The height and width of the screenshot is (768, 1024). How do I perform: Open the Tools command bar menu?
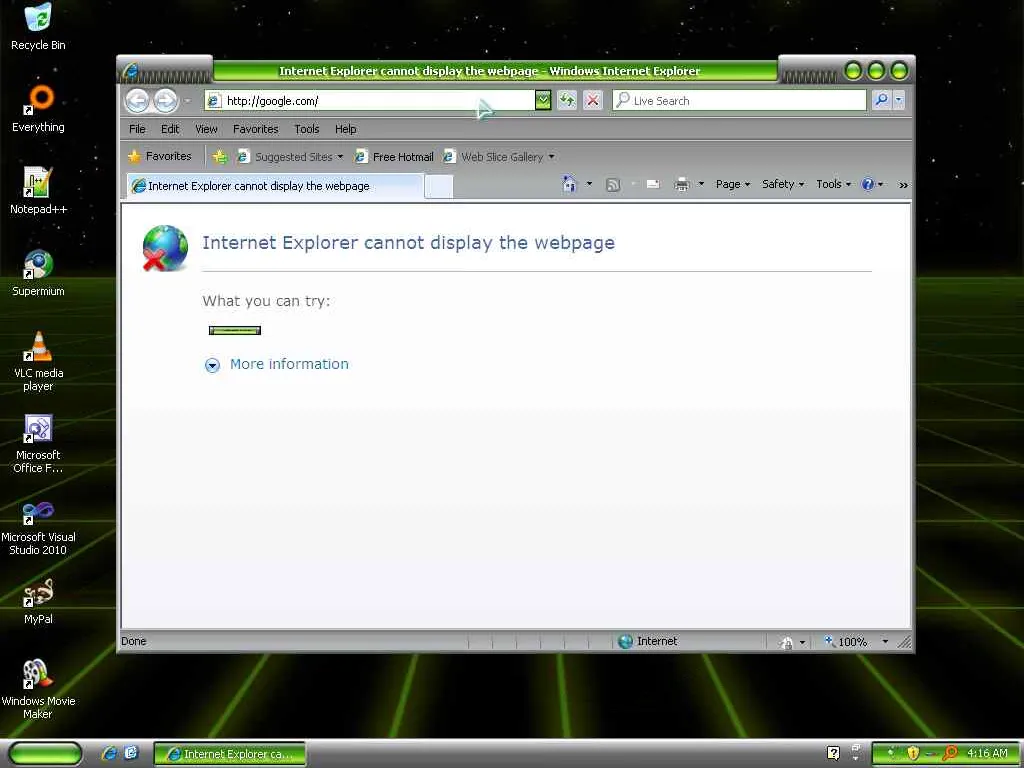[x=833, y=184]
